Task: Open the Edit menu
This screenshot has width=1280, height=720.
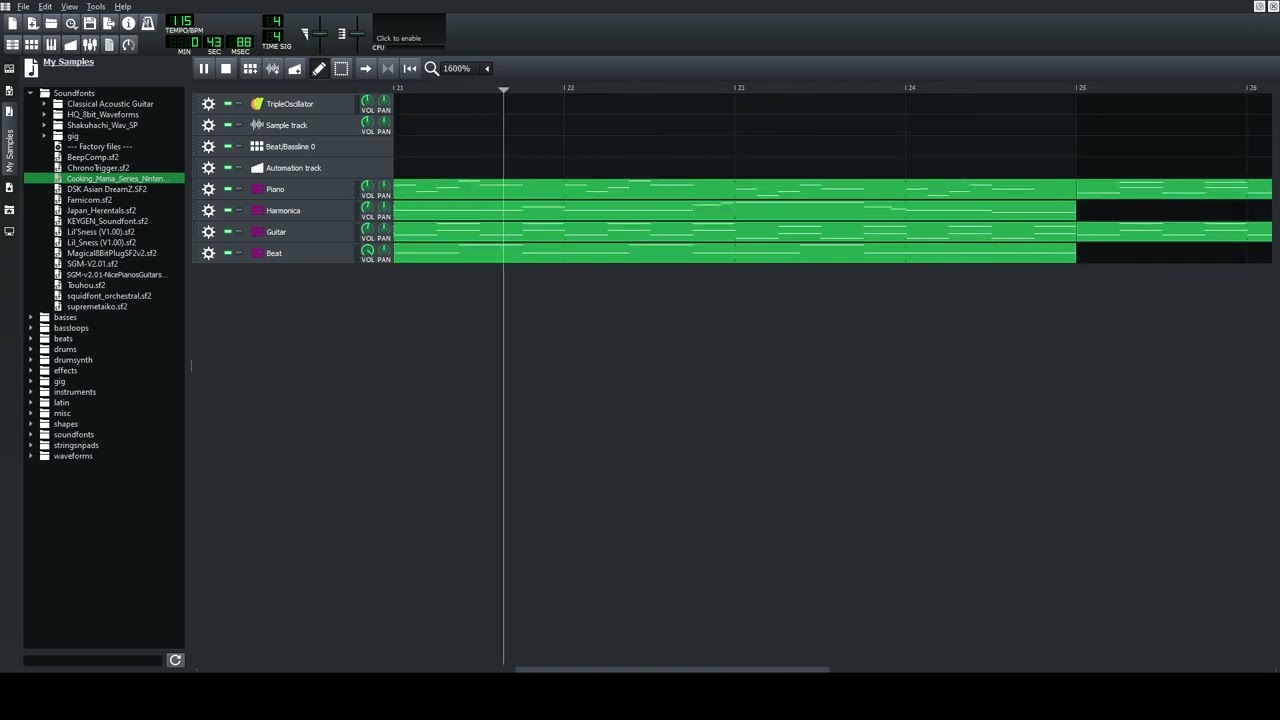Action: [x=45, y=7]
